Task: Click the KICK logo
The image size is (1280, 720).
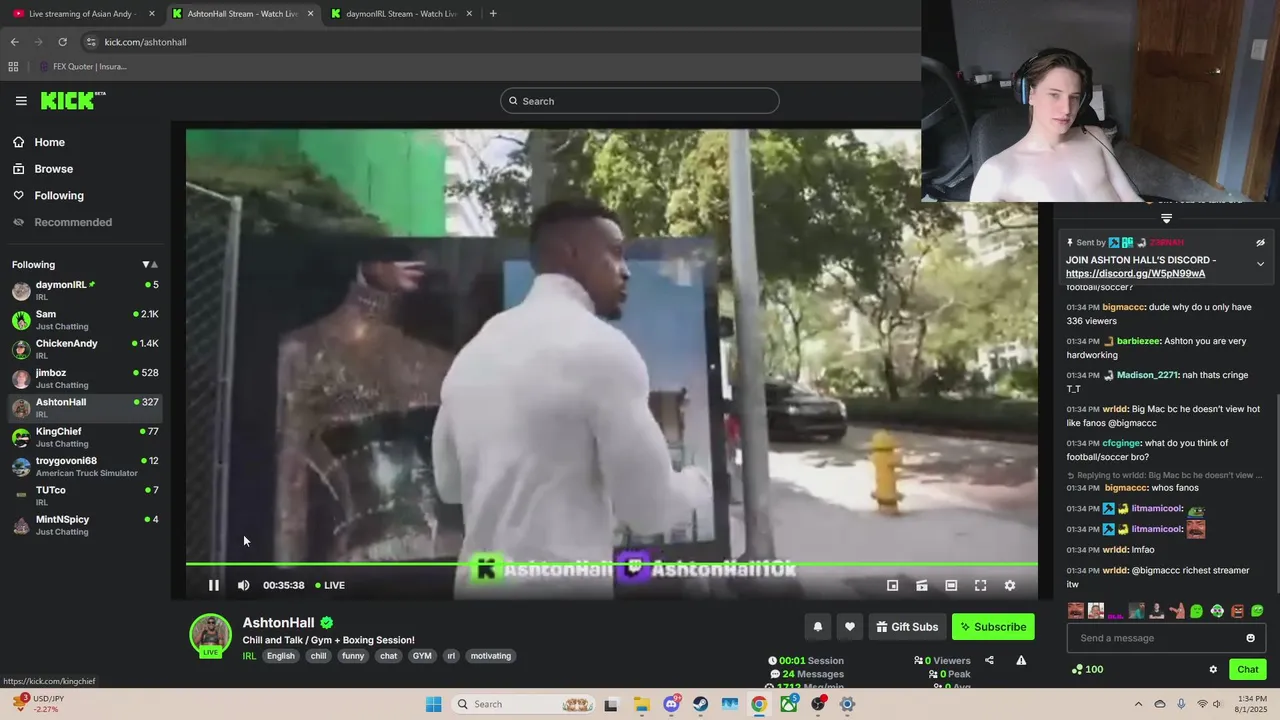Action: point(72,100)
